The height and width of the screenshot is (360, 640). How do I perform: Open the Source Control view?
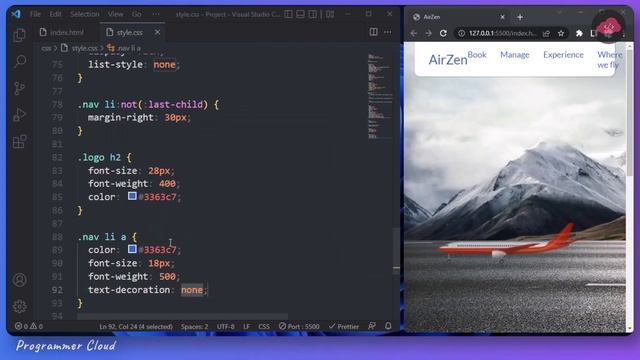(19, 88)
